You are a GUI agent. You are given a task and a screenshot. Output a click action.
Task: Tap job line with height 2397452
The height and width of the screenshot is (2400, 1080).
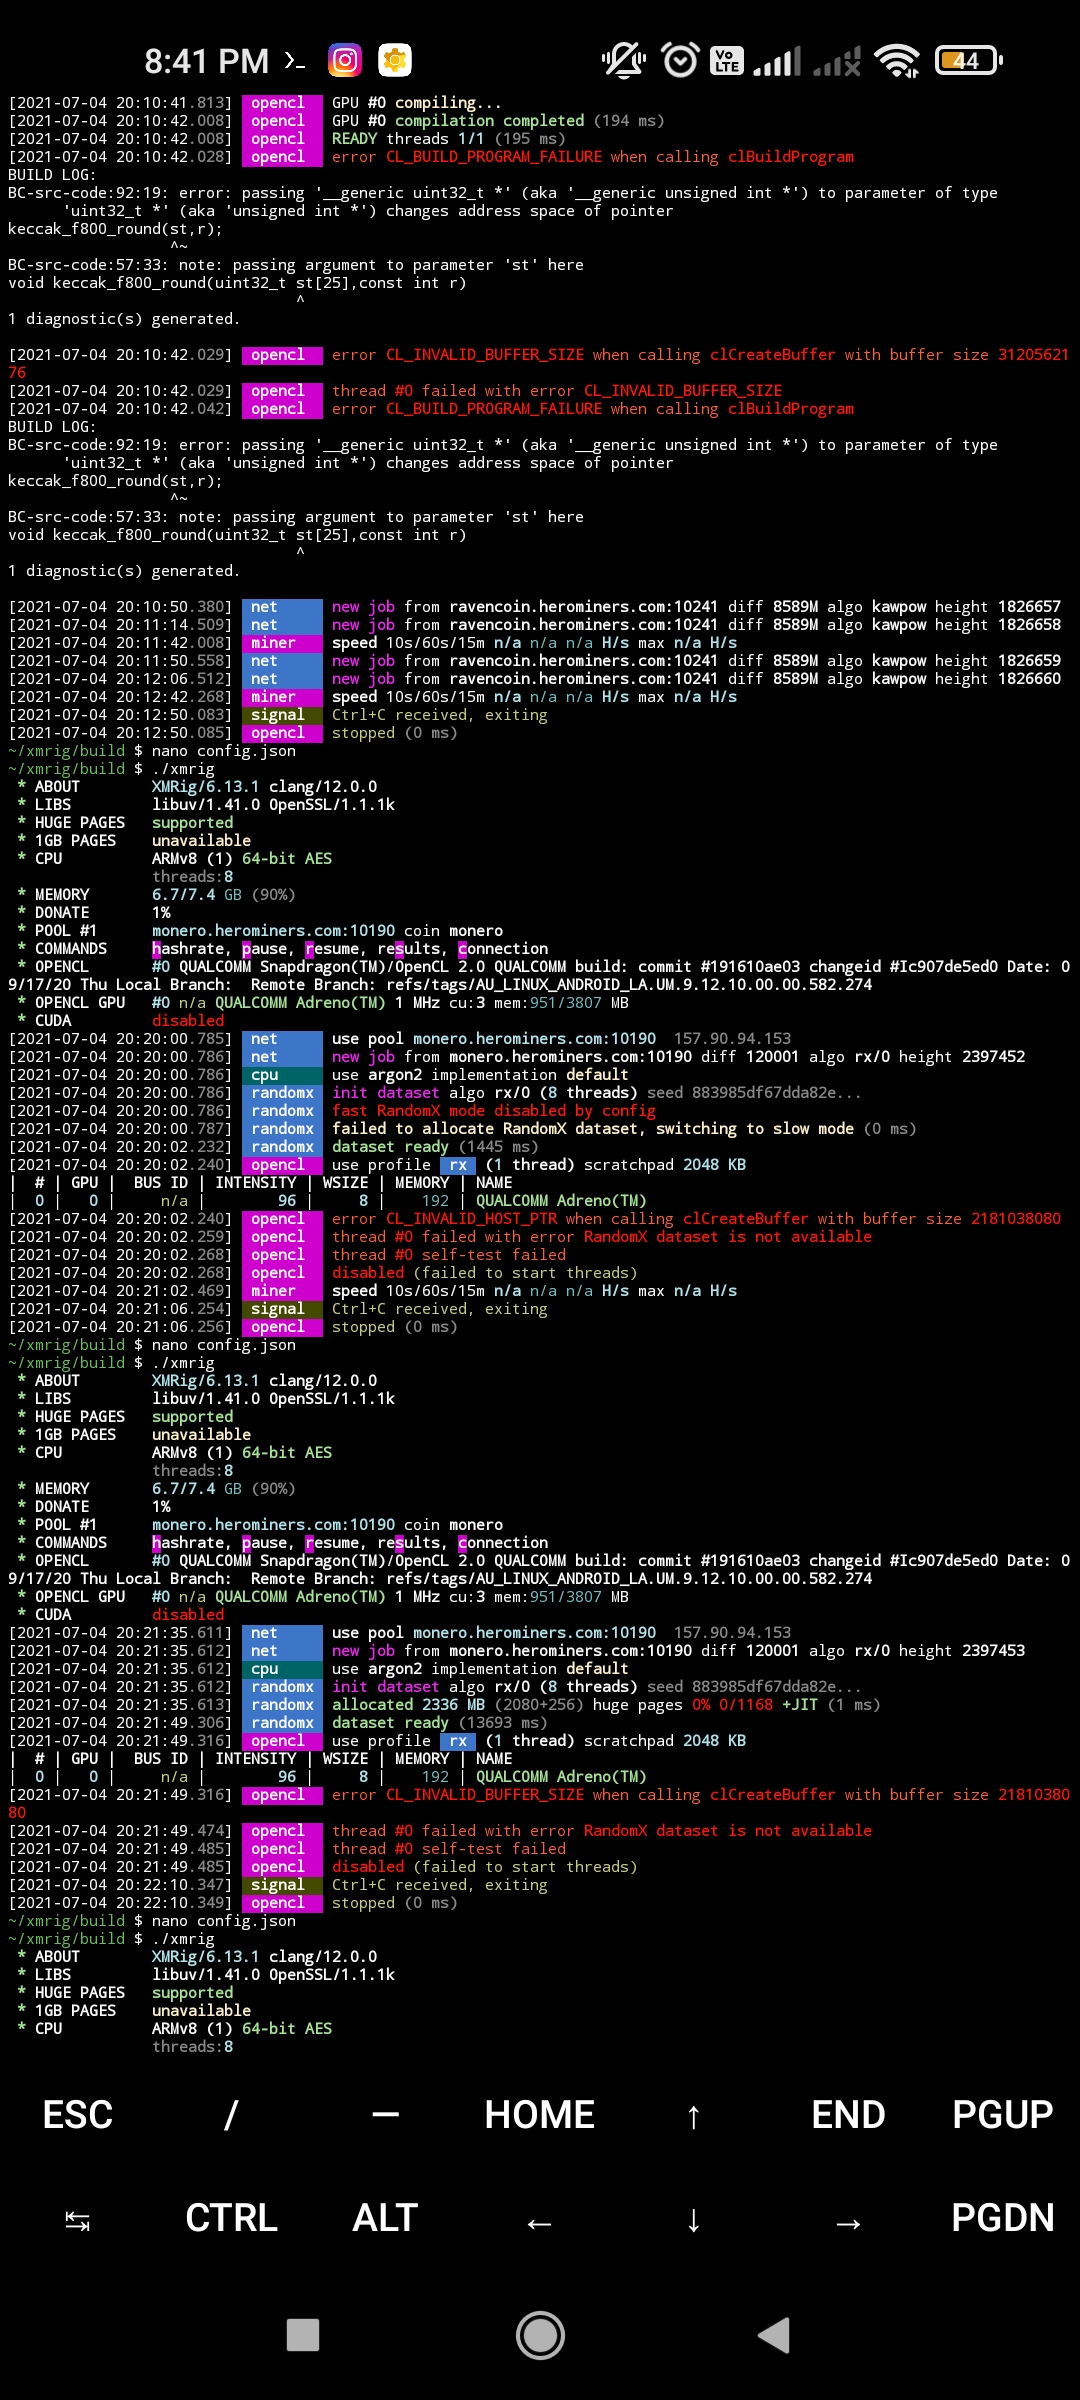(x=517, y=1057)
